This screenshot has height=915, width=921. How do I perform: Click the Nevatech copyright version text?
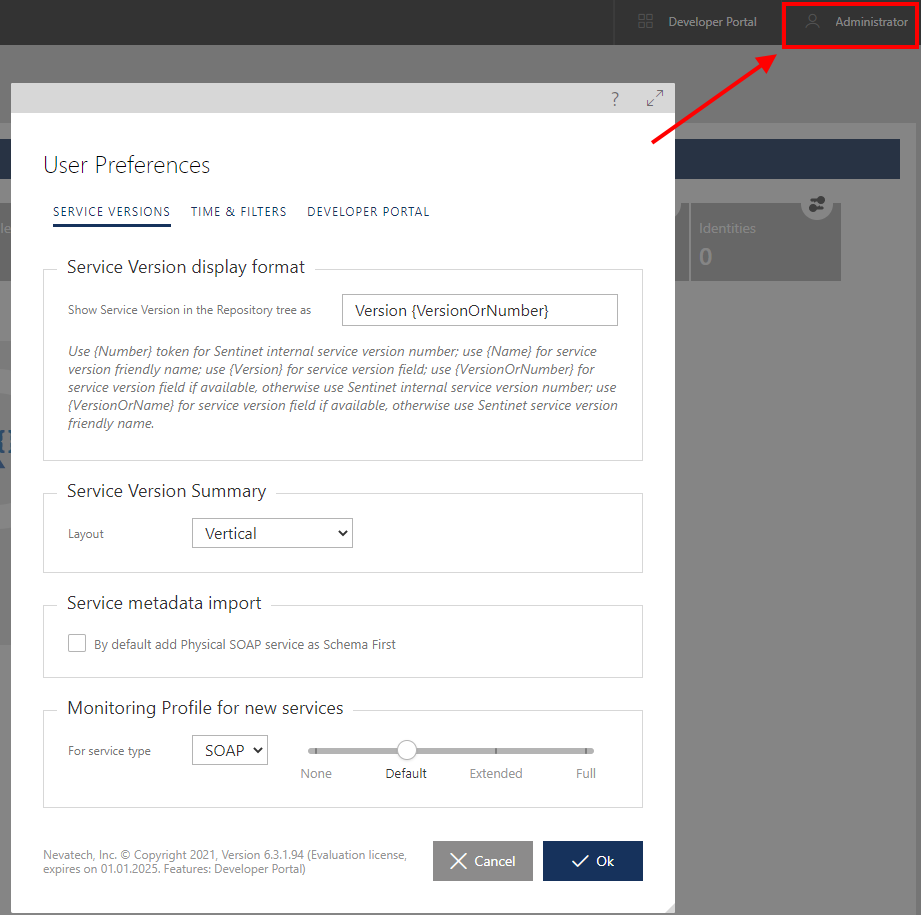click(225, 862)
